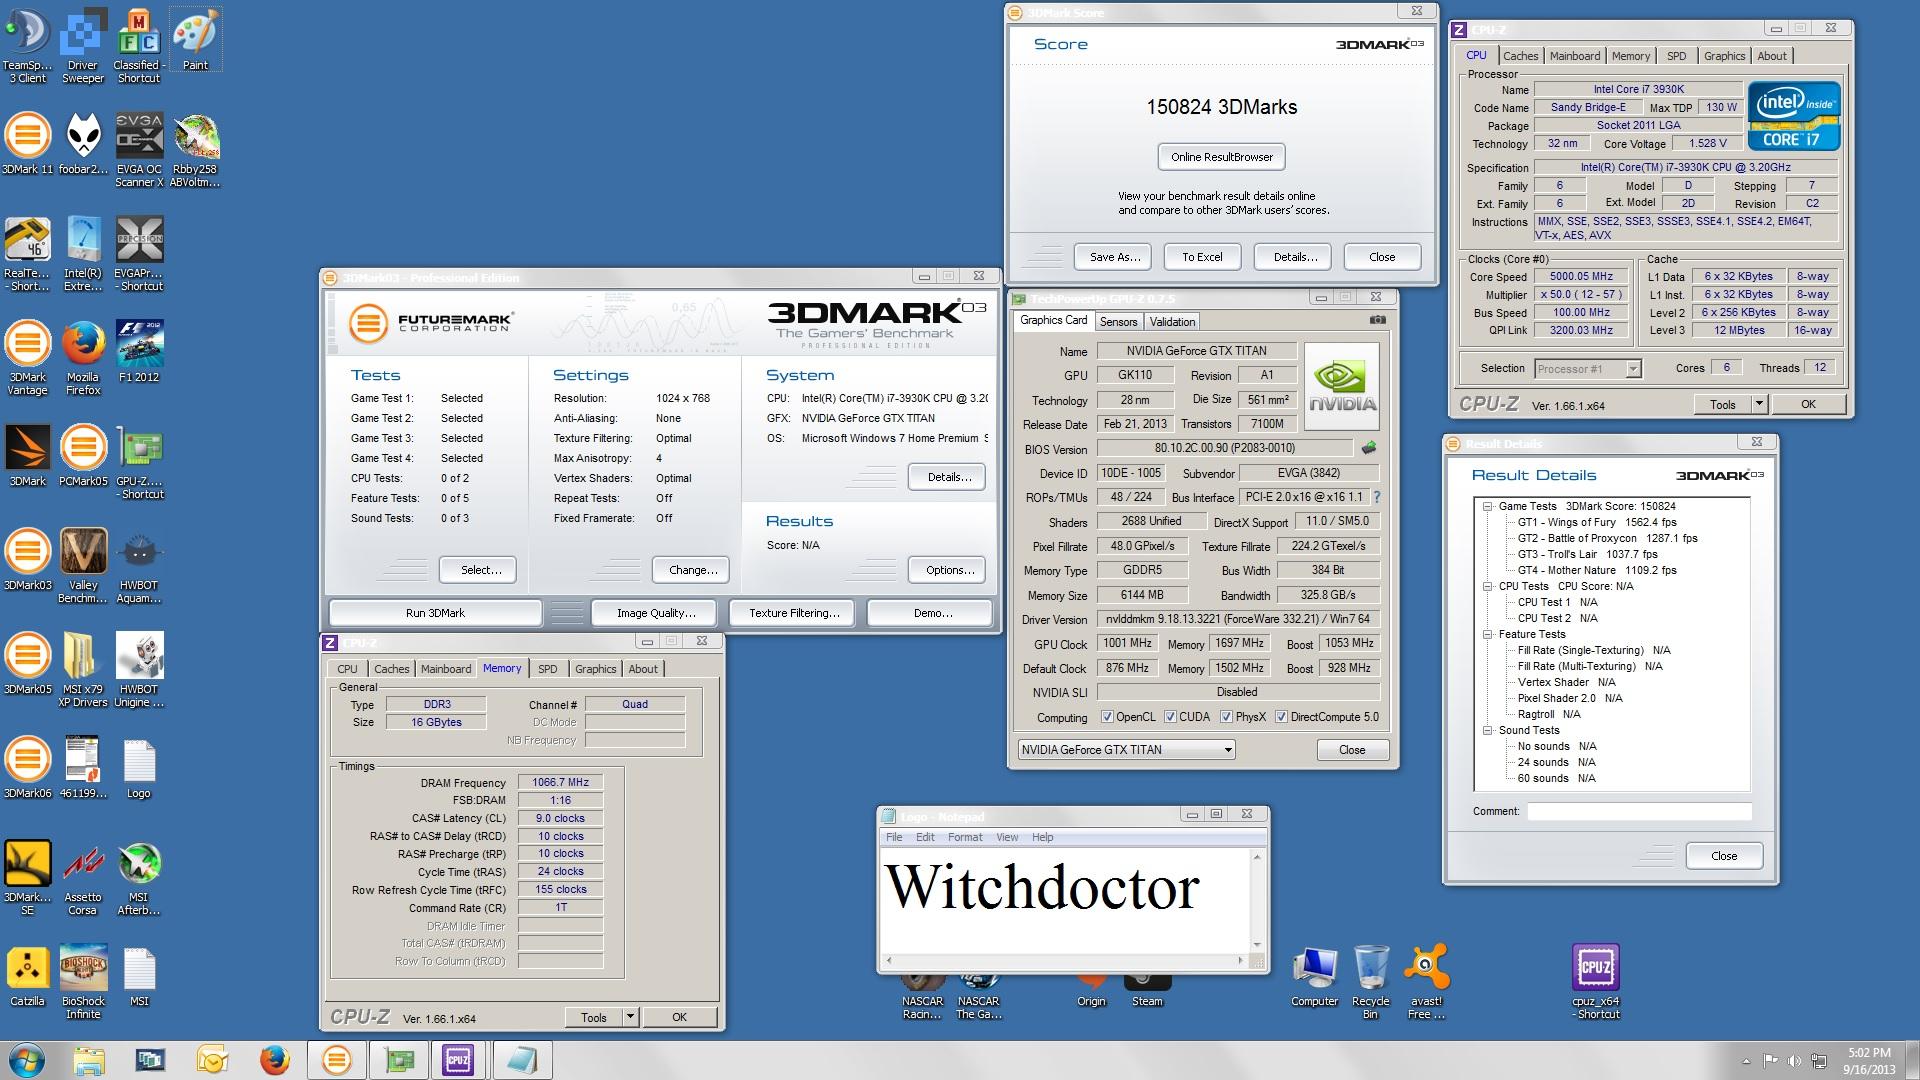Screen dimensions: 1920x1080
Task: Launch F1 2012 from the desktop
Action: (x=139, y=352)
